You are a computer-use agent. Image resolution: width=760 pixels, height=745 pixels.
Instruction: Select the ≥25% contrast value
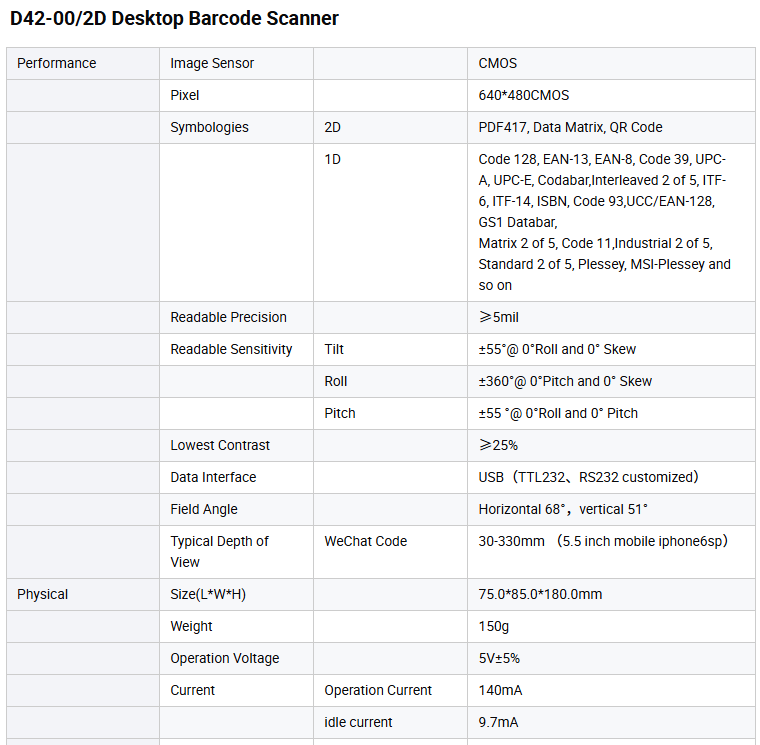pos(498,445)
